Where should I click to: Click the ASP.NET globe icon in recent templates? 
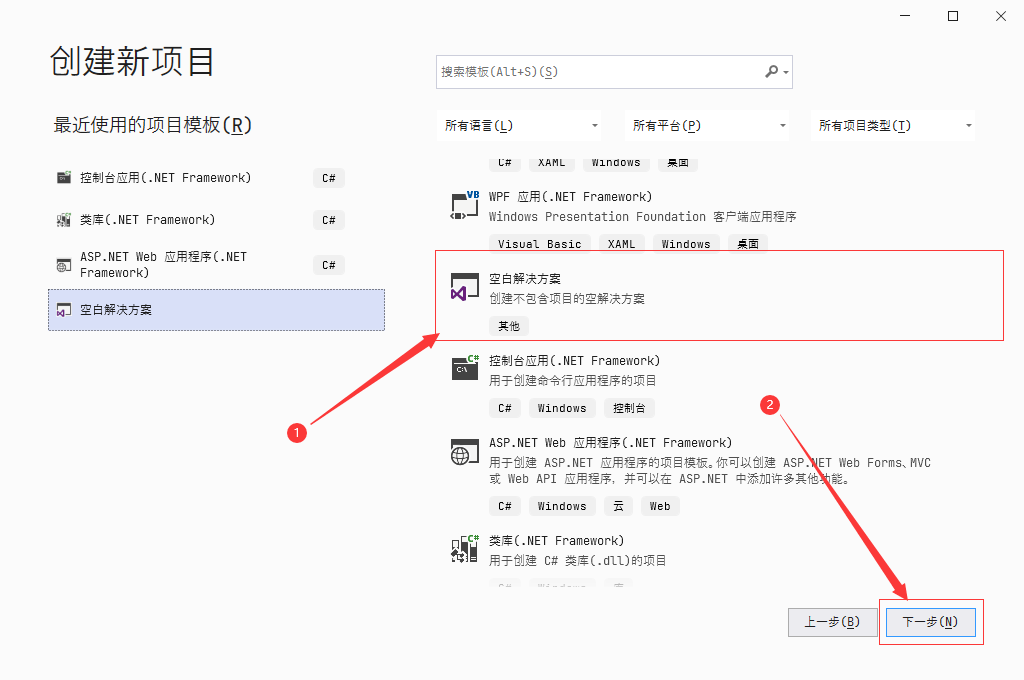[x=63, y=265]
